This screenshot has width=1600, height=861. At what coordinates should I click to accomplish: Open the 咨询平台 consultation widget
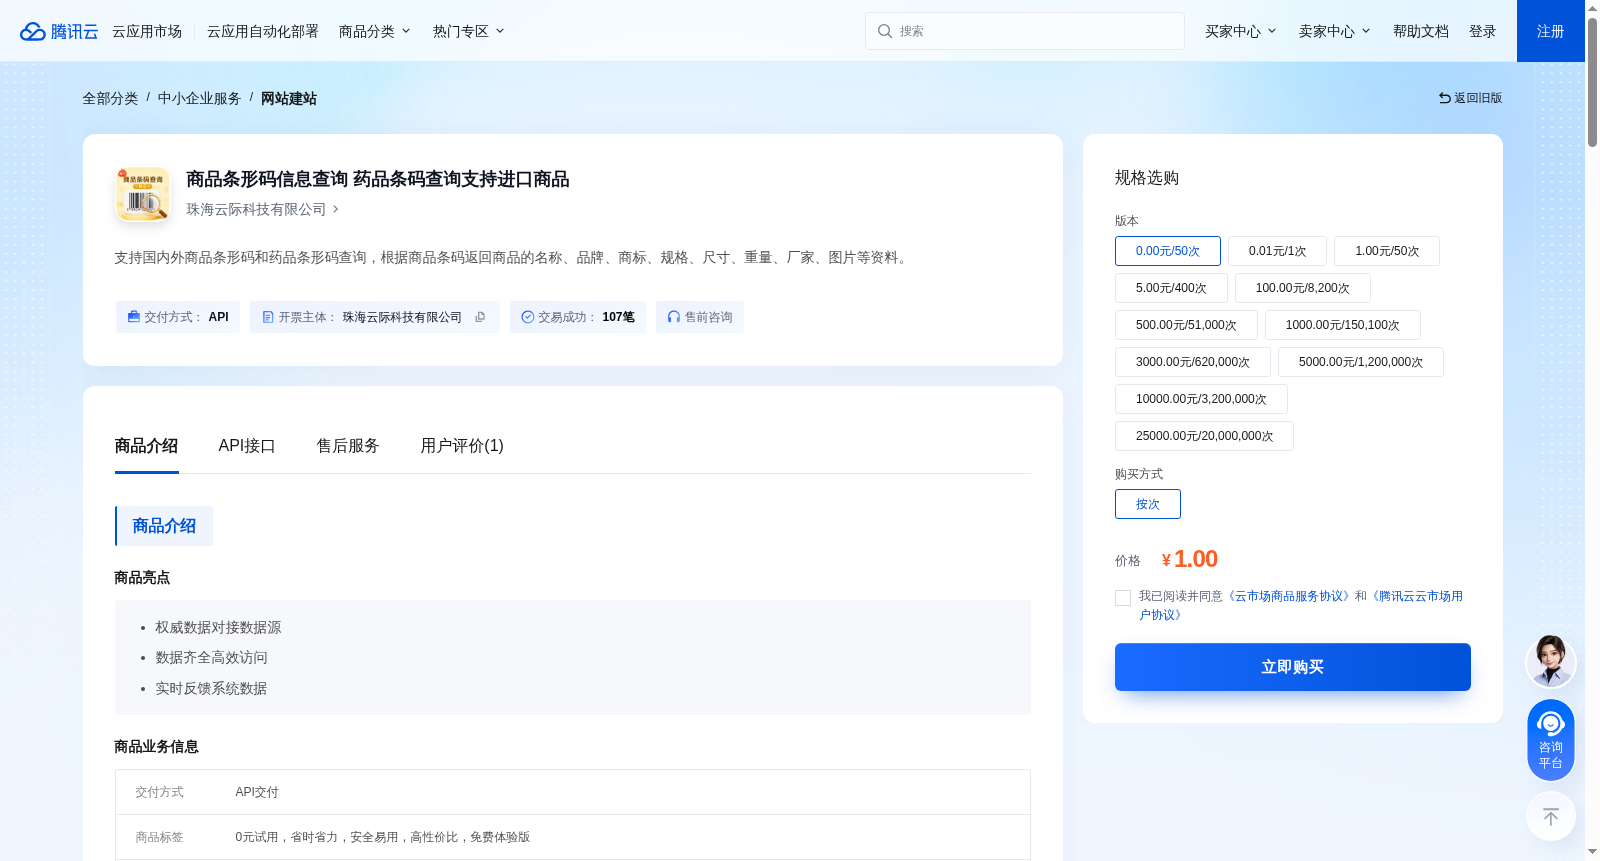click(1551, 740)
